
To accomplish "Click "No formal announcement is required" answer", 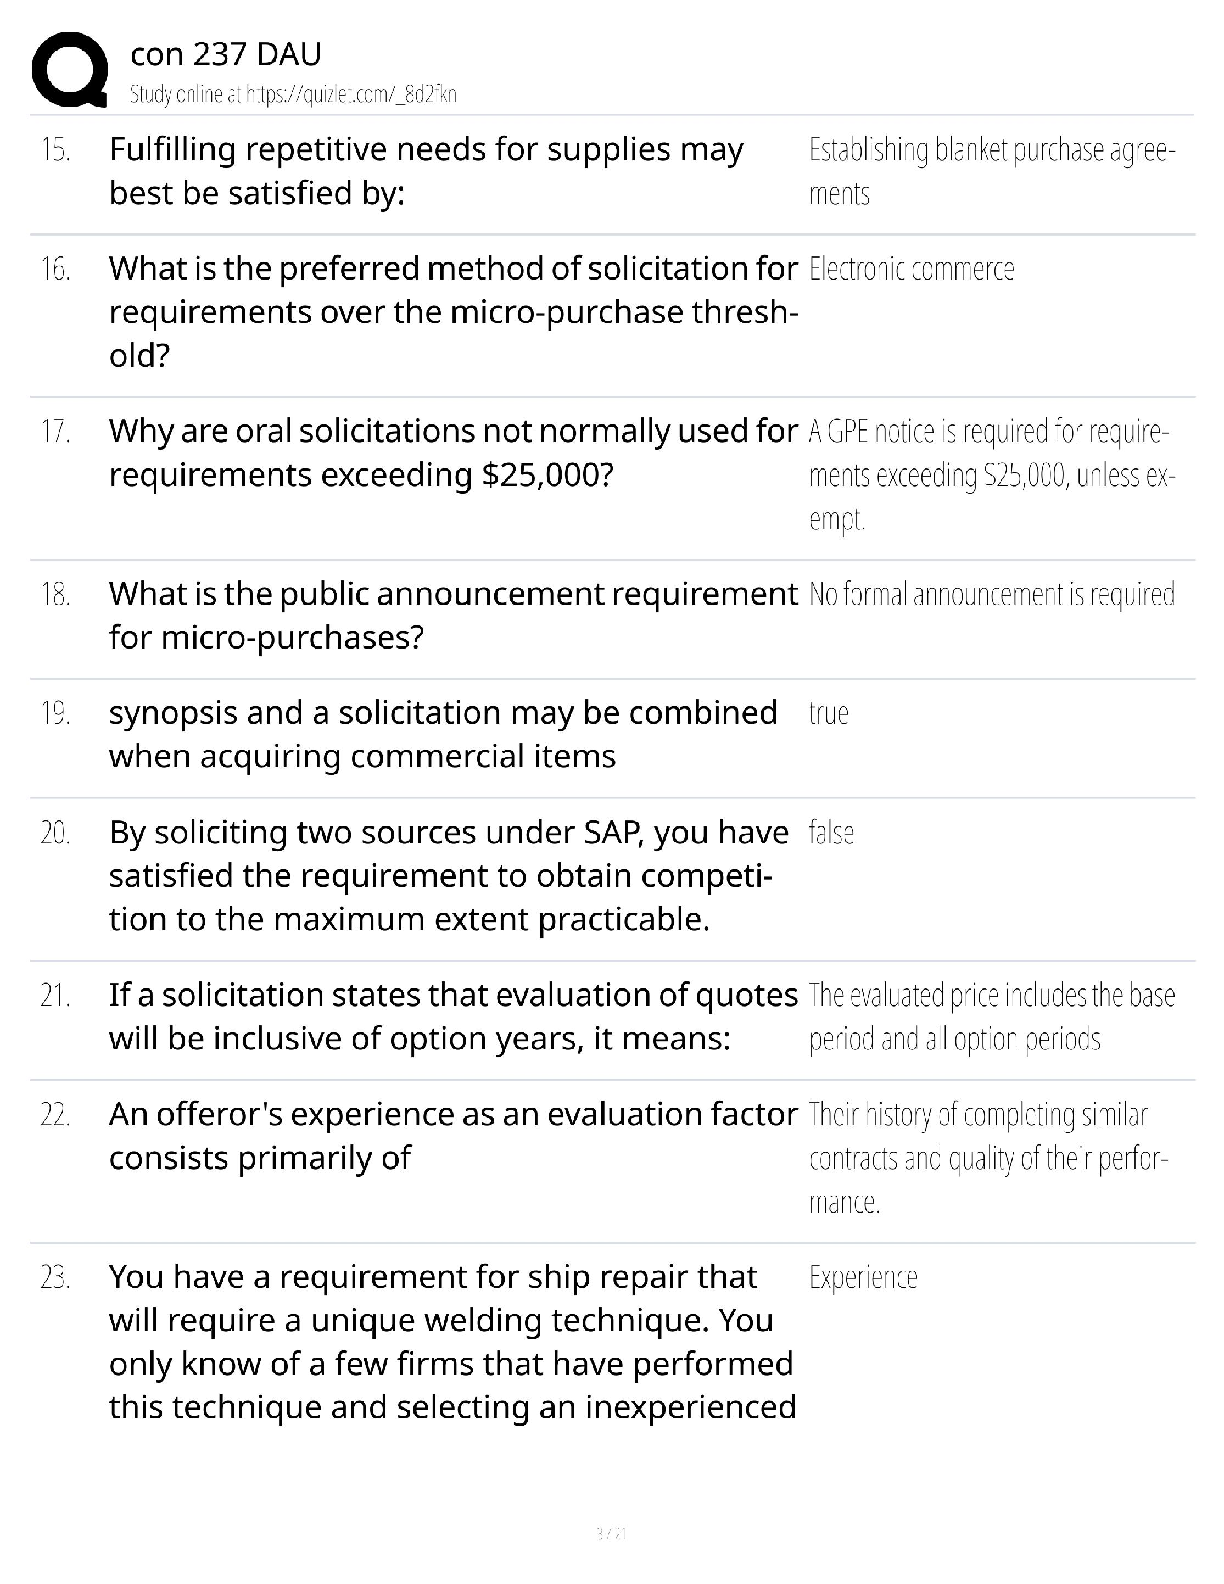I will (991, 595).
